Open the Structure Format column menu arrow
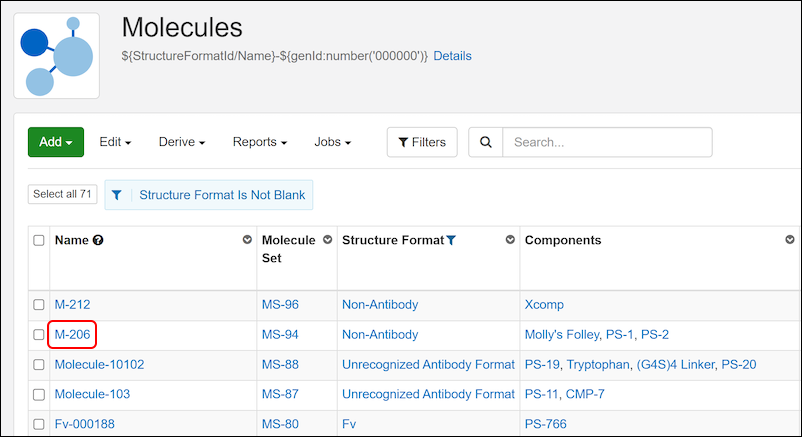 tap(510, 239)
